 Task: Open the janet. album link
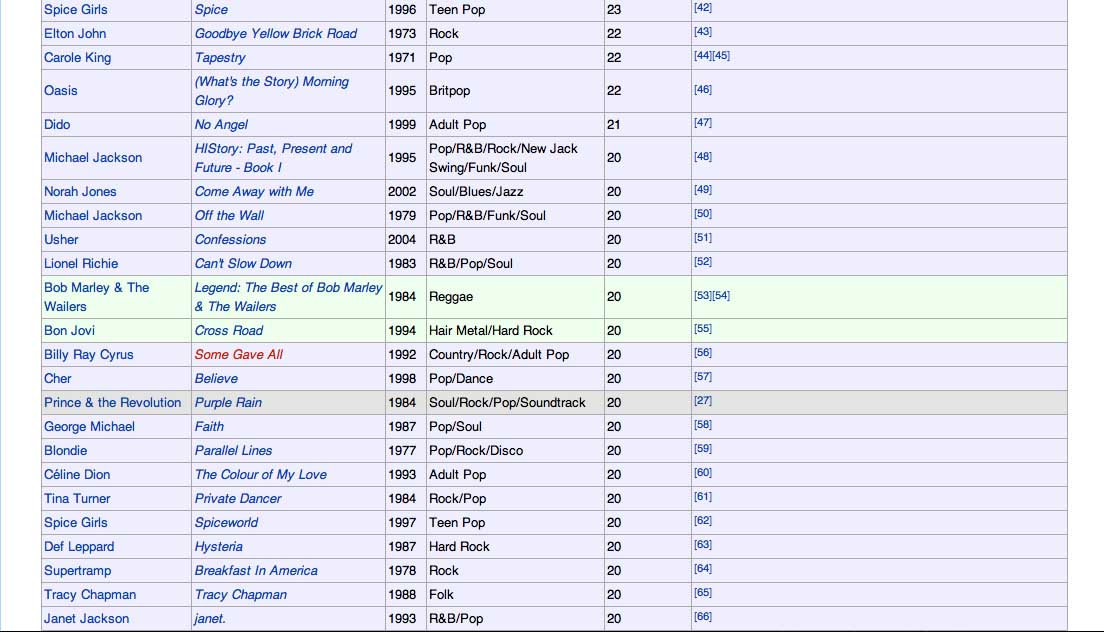pos(210,618)
